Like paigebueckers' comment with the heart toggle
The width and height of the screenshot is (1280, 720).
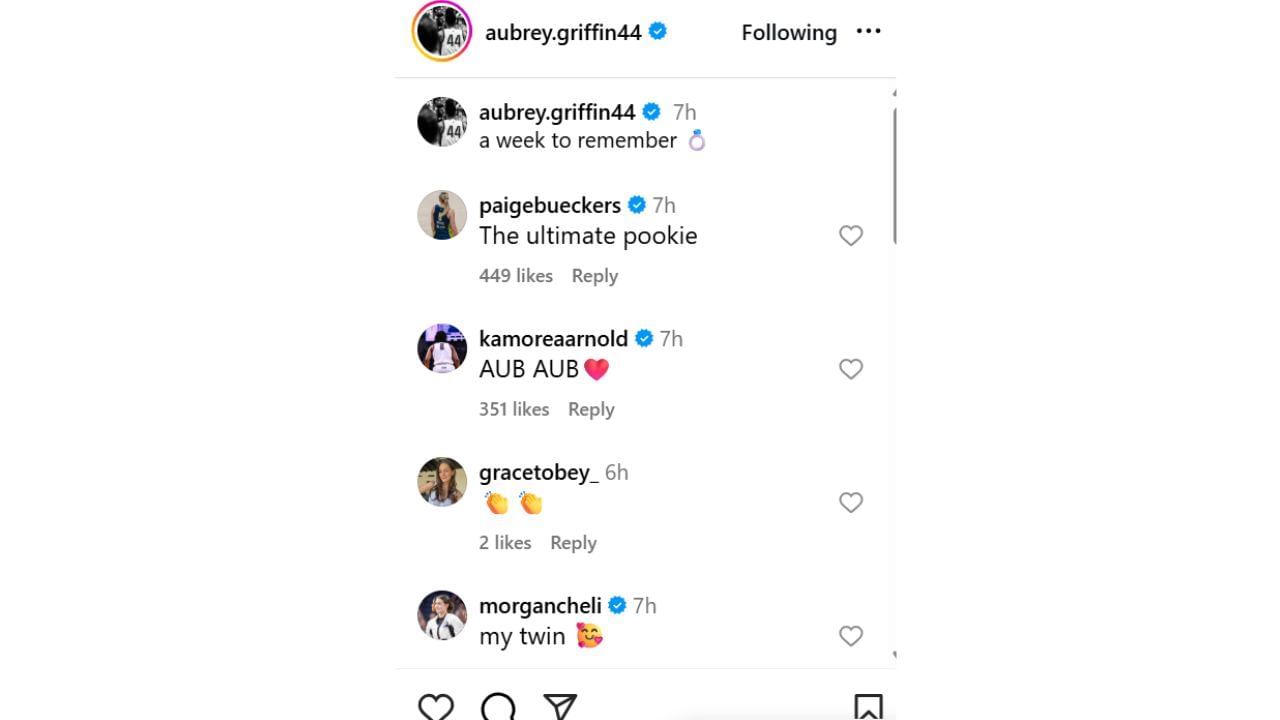pyautogui.click(x=851, y=236)
